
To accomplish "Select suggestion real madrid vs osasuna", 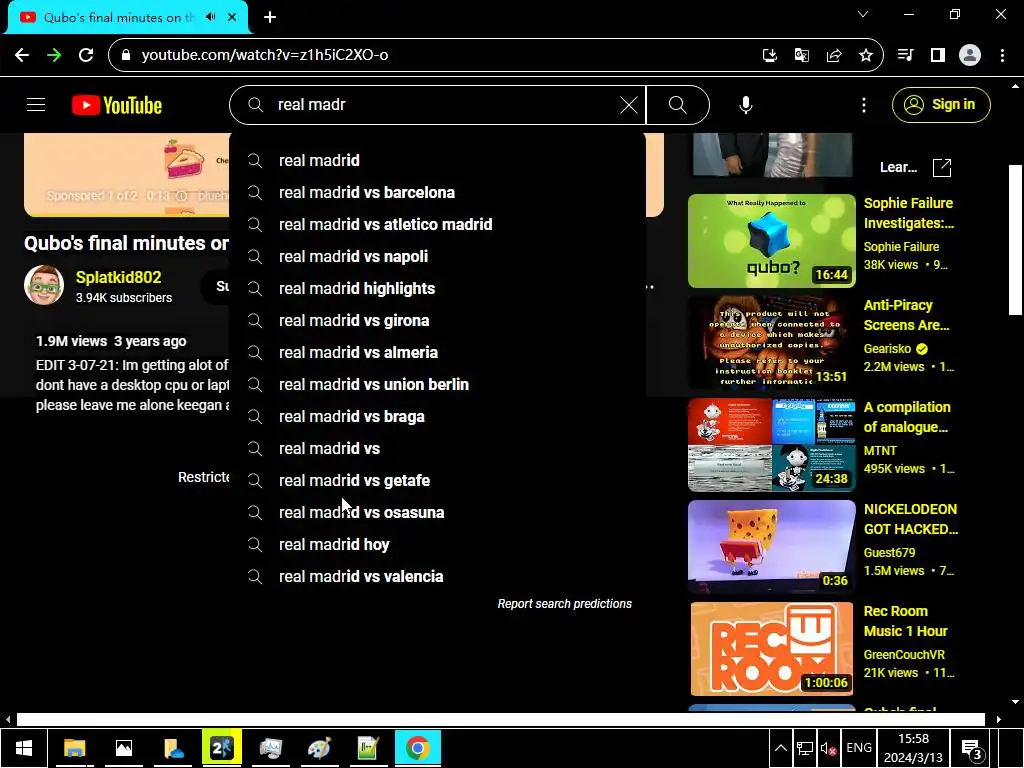I will pos(437,512).
